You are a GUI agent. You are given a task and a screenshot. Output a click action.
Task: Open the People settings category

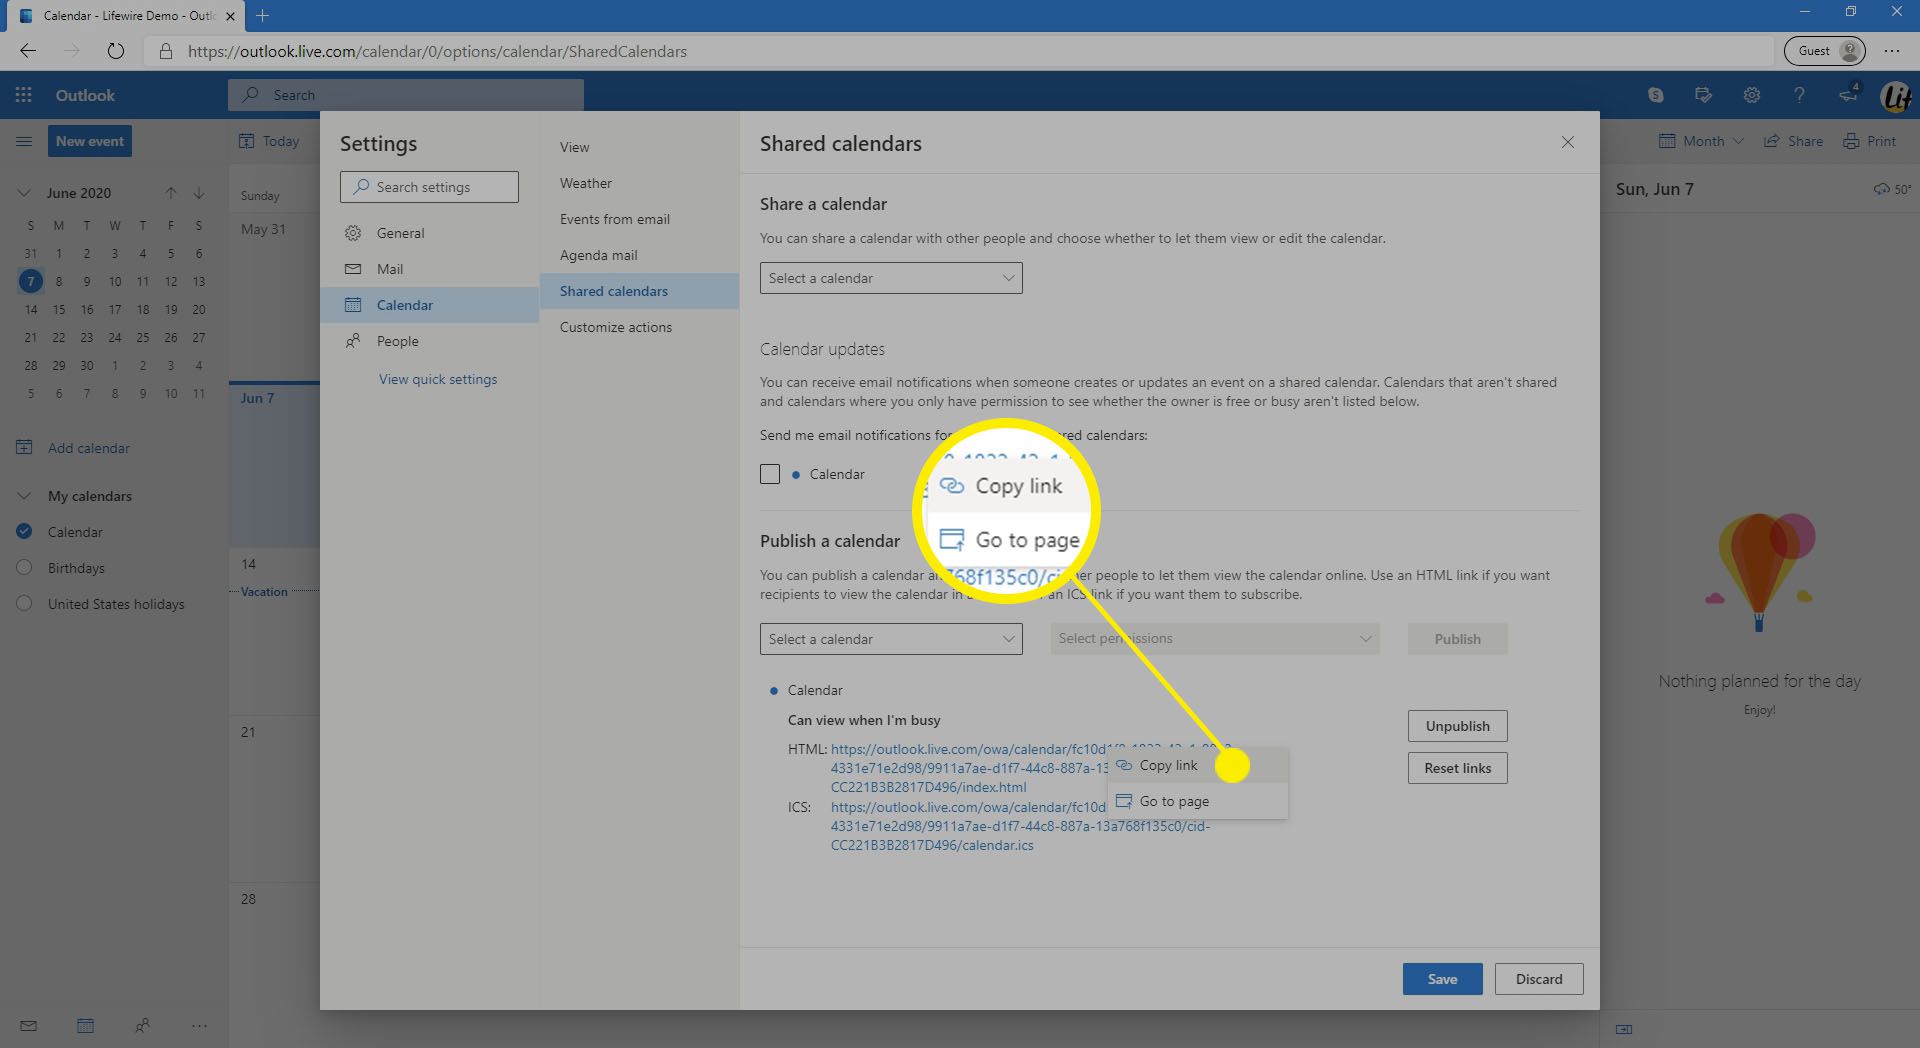pos(430,341)
